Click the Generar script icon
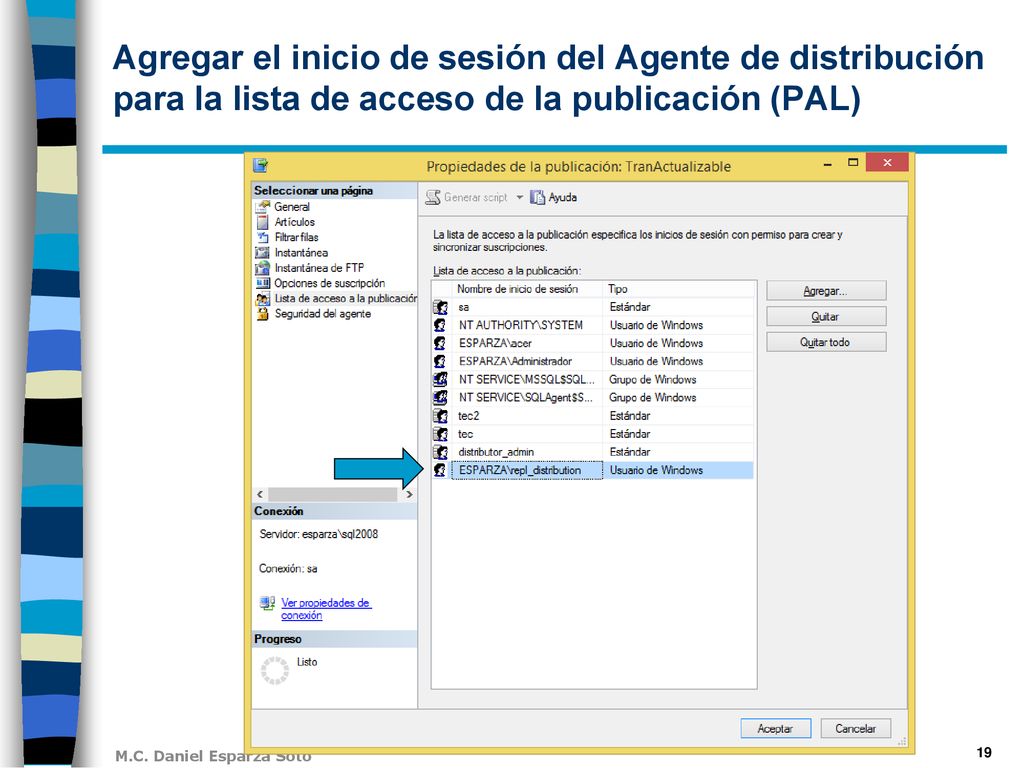 (x=432, y=197)
